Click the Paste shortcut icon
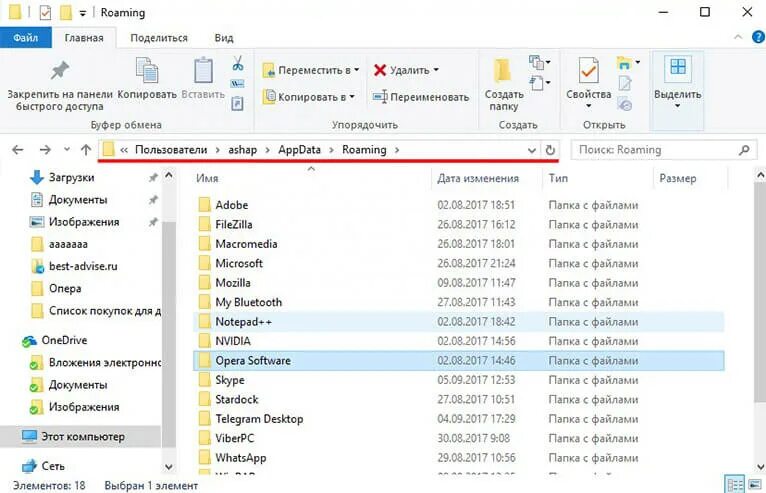This screenshot has height=493, width=766. (237, 103)
